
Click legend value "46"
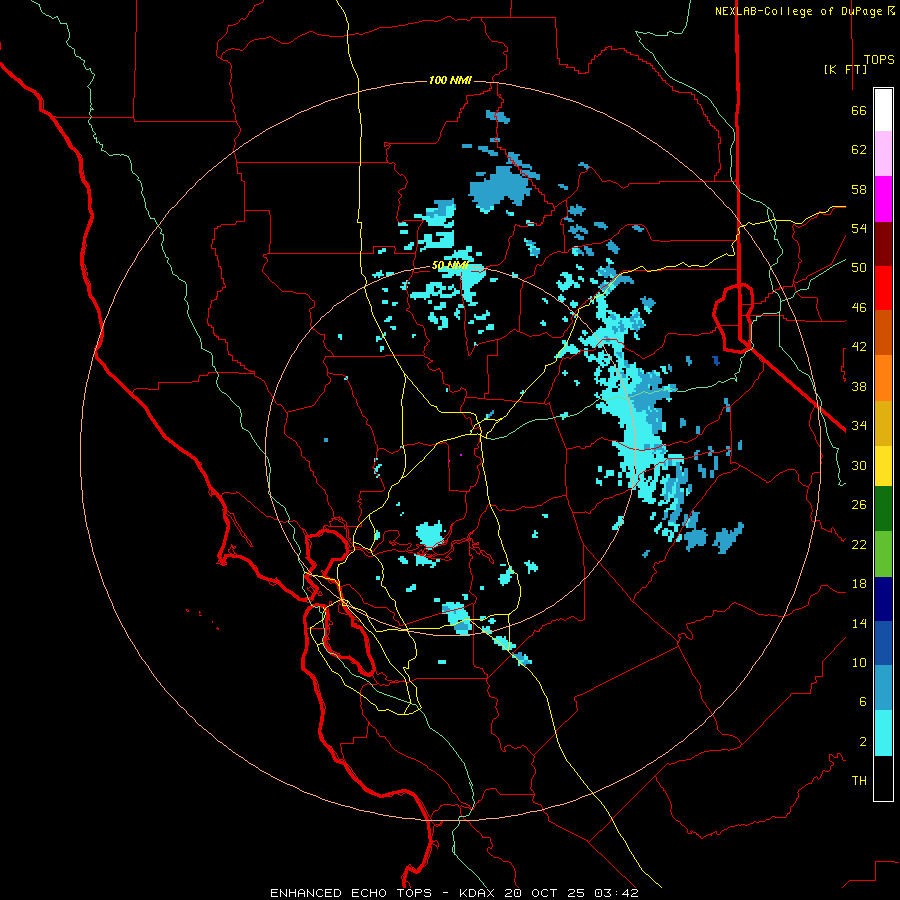[x=859, y=307]
